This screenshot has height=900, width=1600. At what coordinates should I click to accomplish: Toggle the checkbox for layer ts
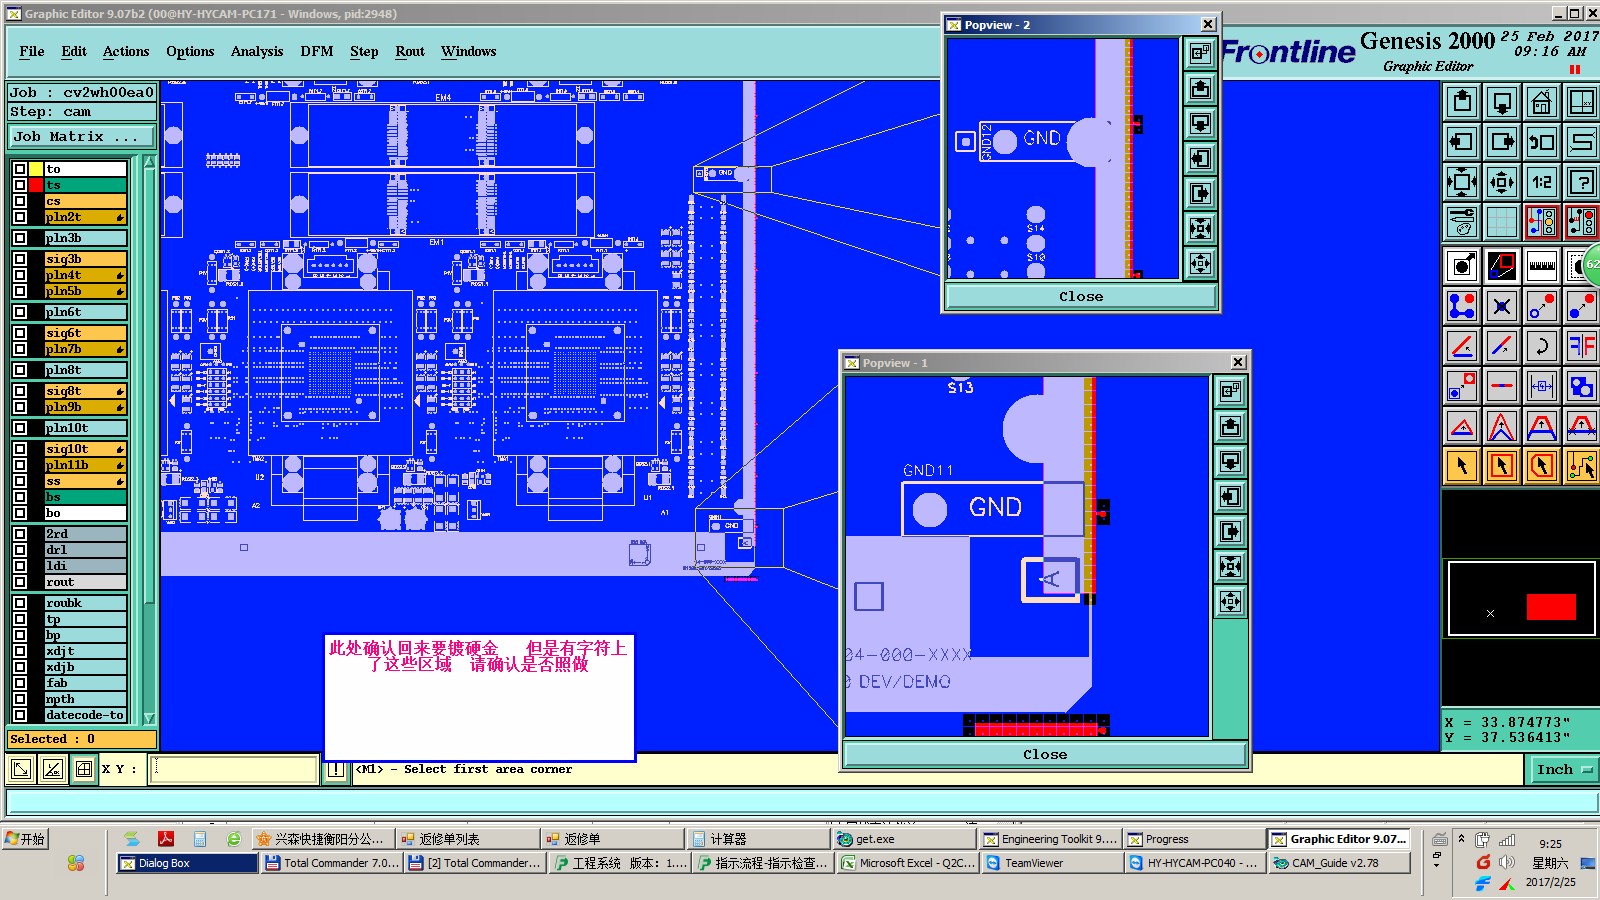[x=20, y=185]
